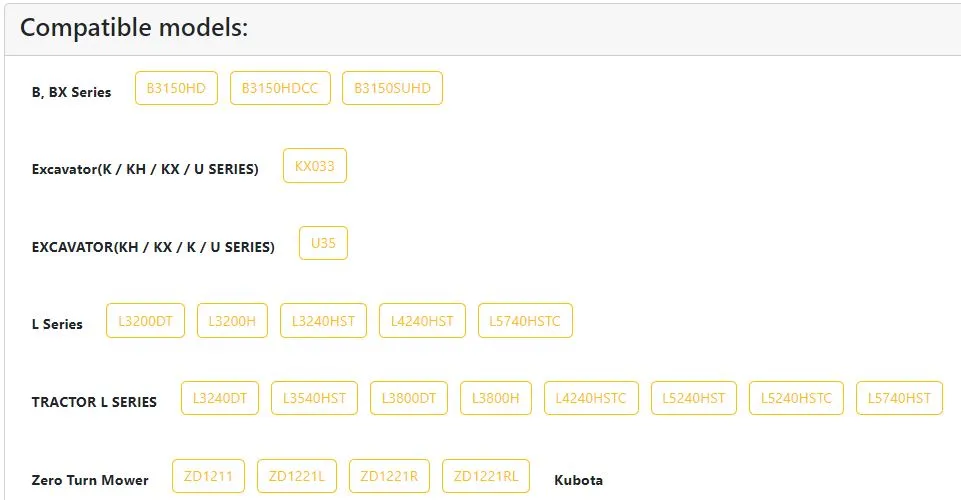This screenshot has width=961, height=500.
Task: Select the L3540HST tractor model
Action: pyautogui.click(x=314, y=398)
